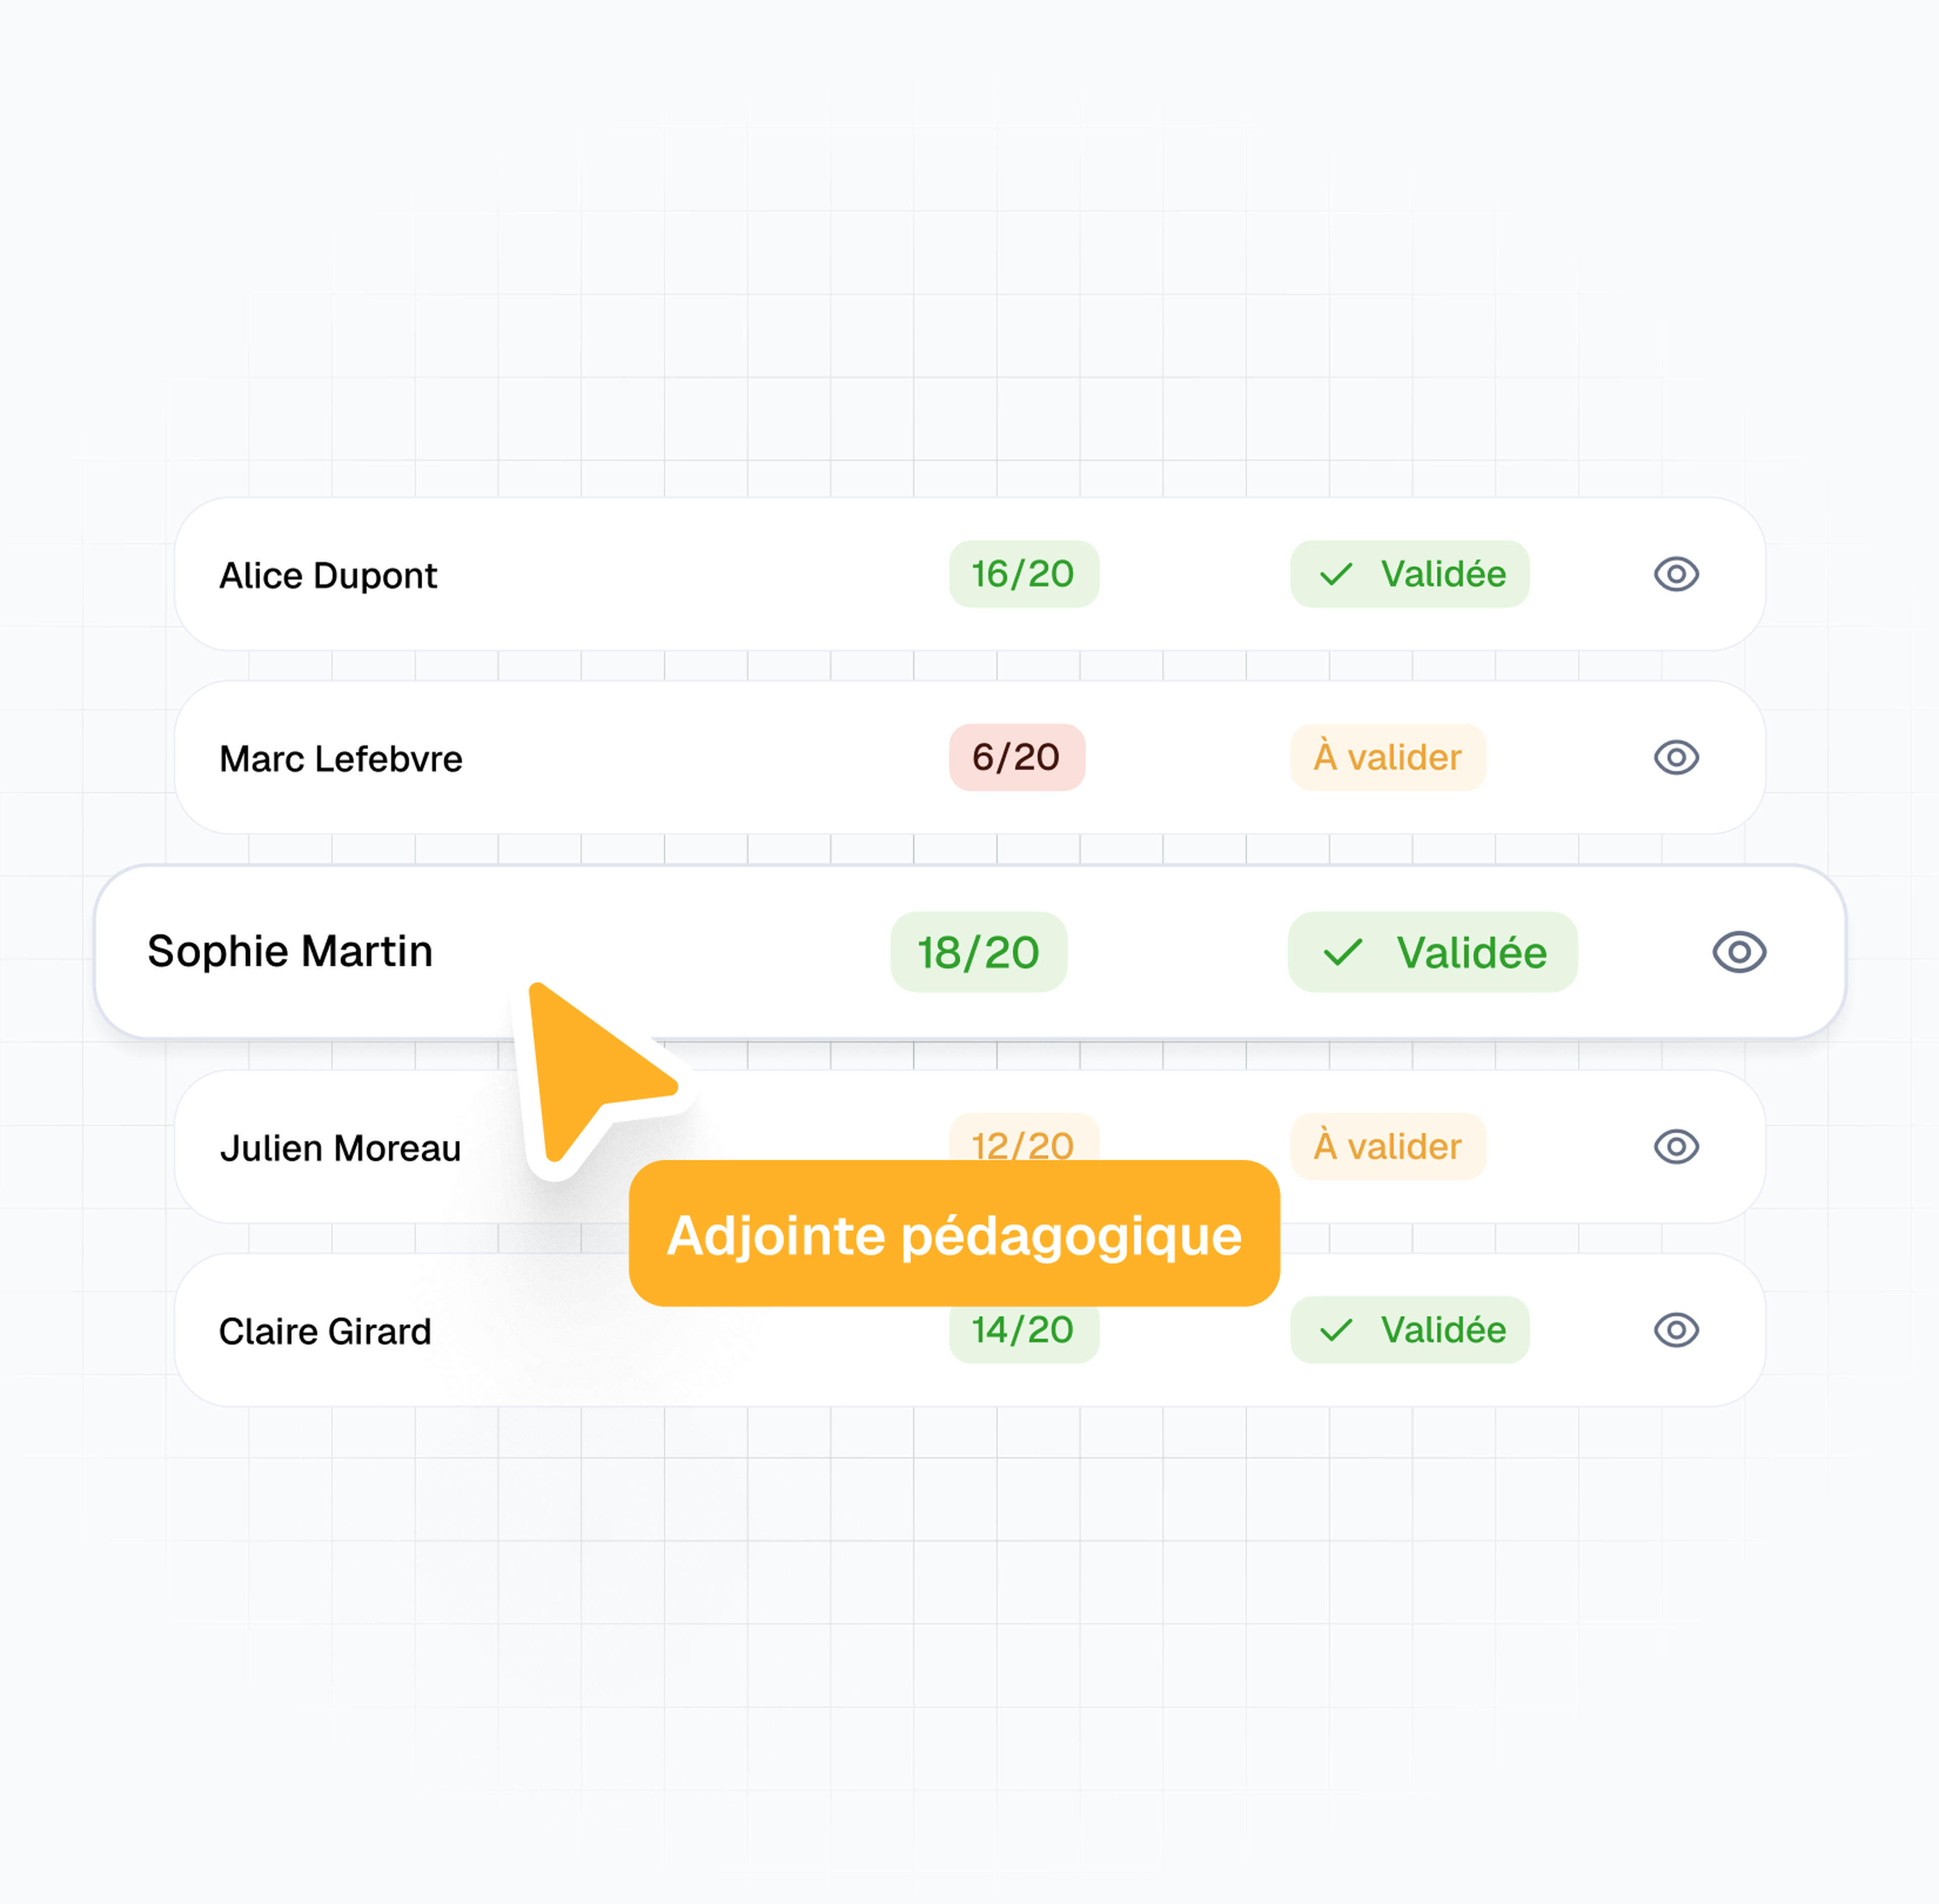Select the Marc Lefebvre name entry

(x=341, y=759)
